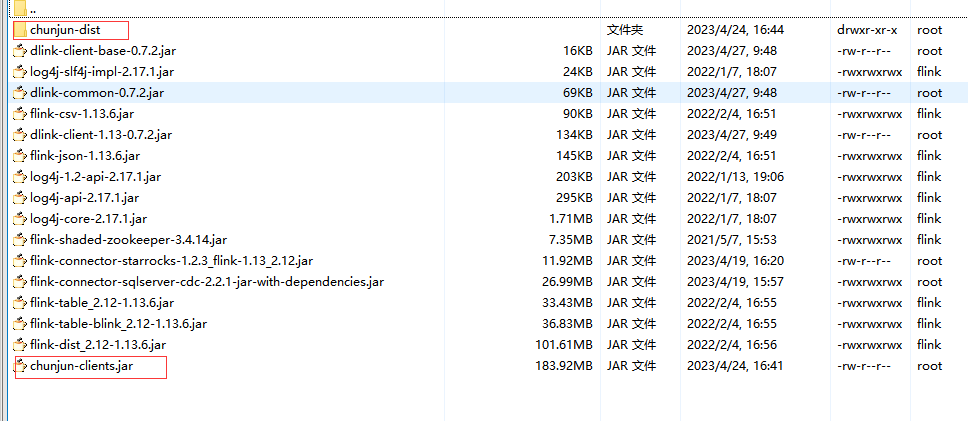Click the chunjun-clients.jar file icon
968x421 pixels.
coord(21,366)
